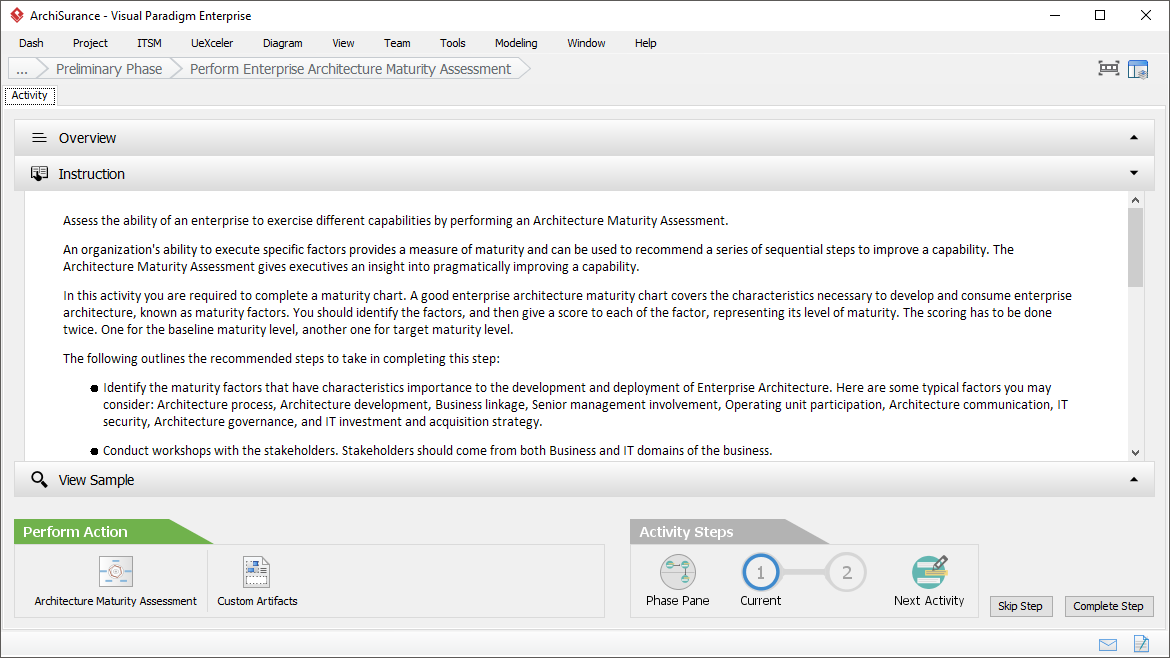Click the View Sample magnifier icon

click(x=40, y=480)
